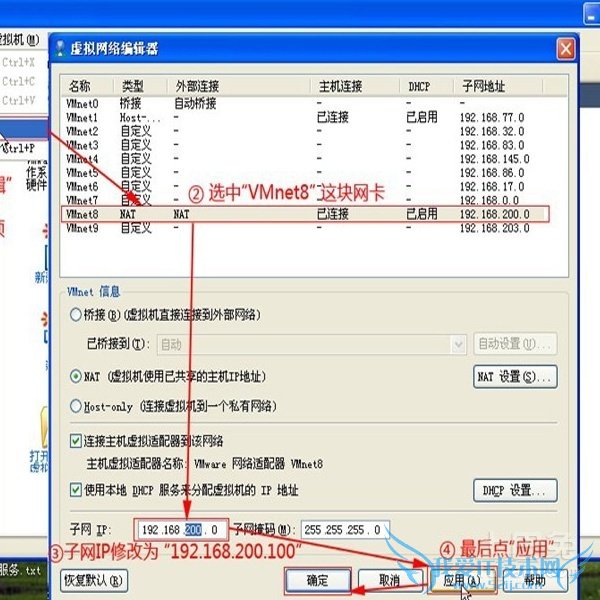Sort by 主机连接 column header
Screen dimensions: 600x600
[355, 86]
